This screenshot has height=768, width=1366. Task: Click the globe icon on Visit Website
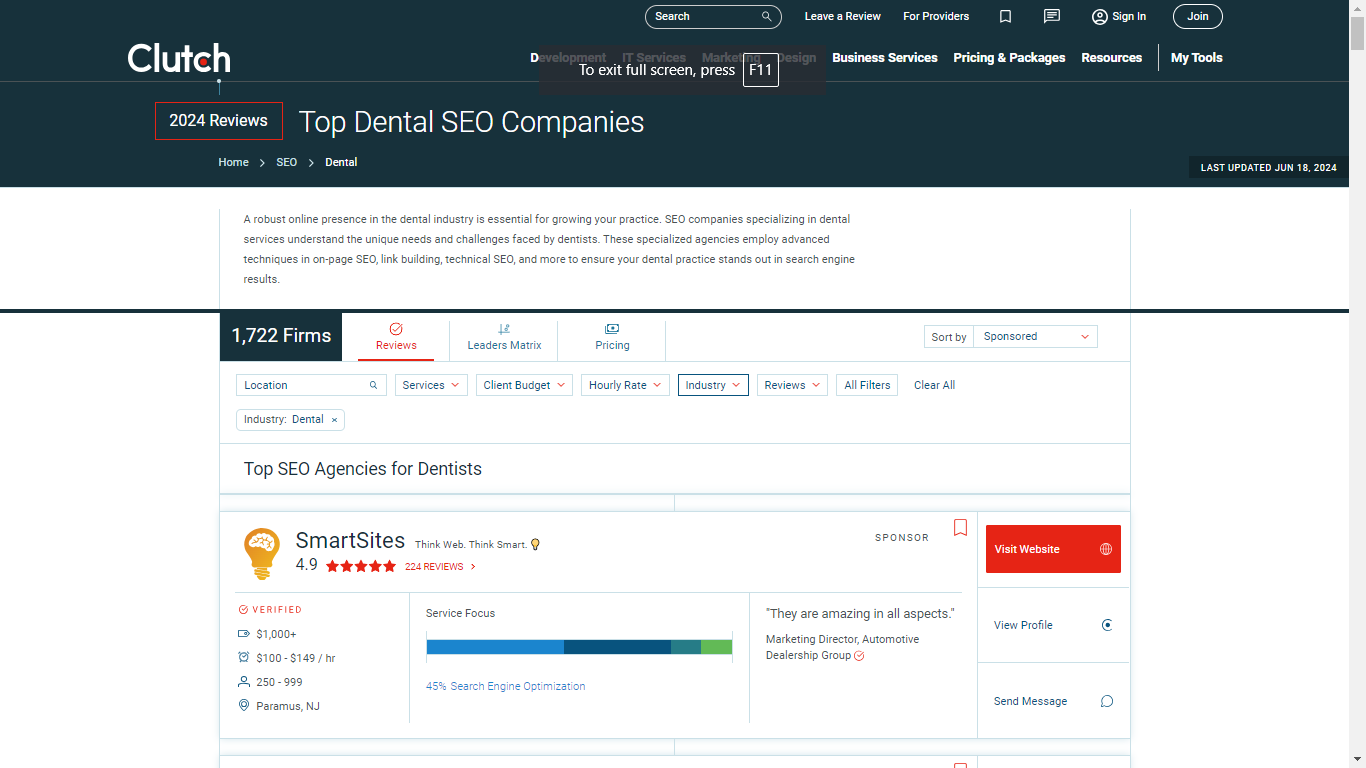point(1106,549)
